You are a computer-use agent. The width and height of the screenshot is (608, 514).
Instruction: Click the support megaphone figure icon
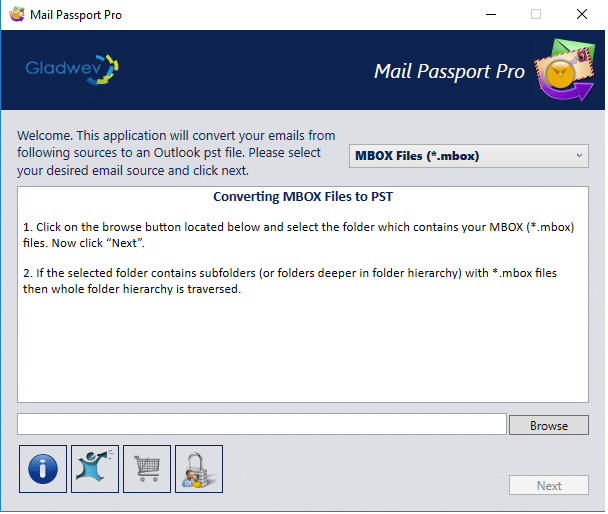click(95, 471)
